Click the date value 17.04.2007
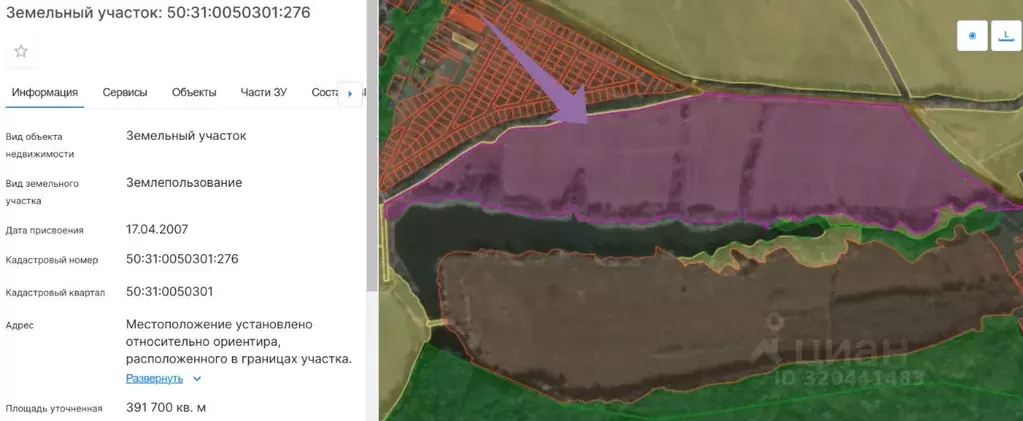The image size is (1023, 421). [x=157, y=229]
